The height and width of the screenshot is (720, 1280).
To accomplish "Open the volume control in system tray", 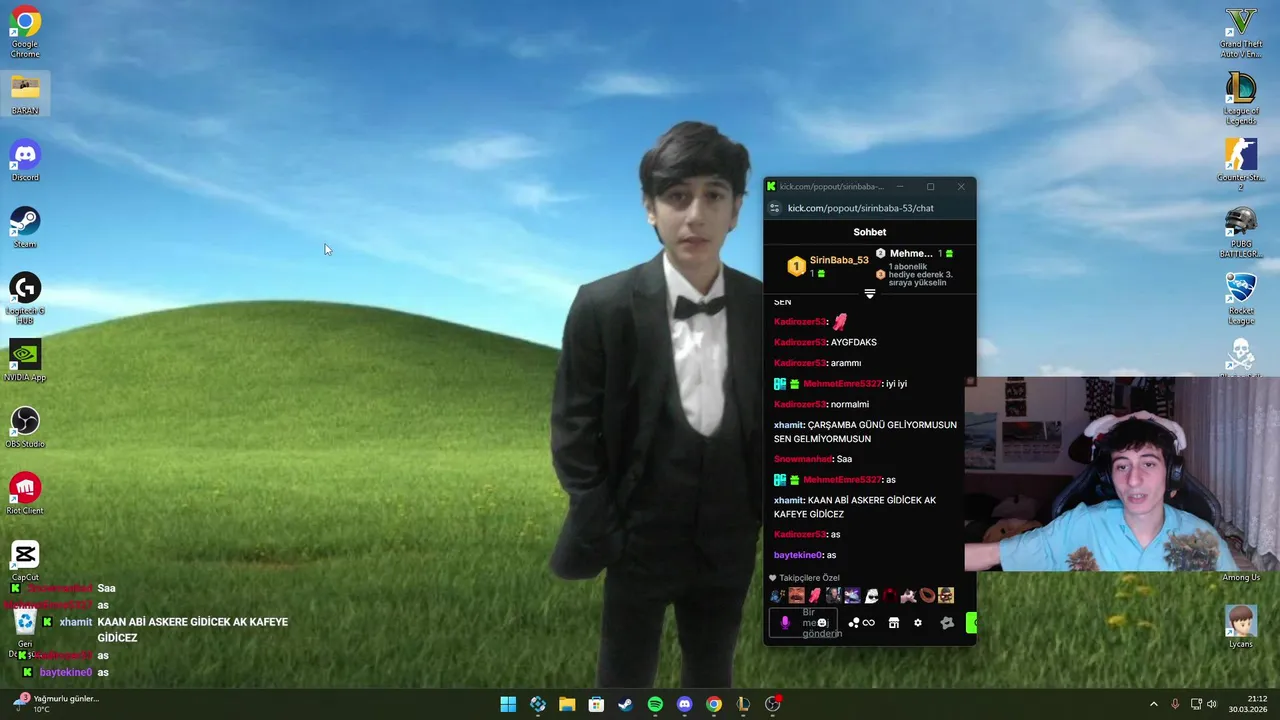I will (x=1212, y=704).
